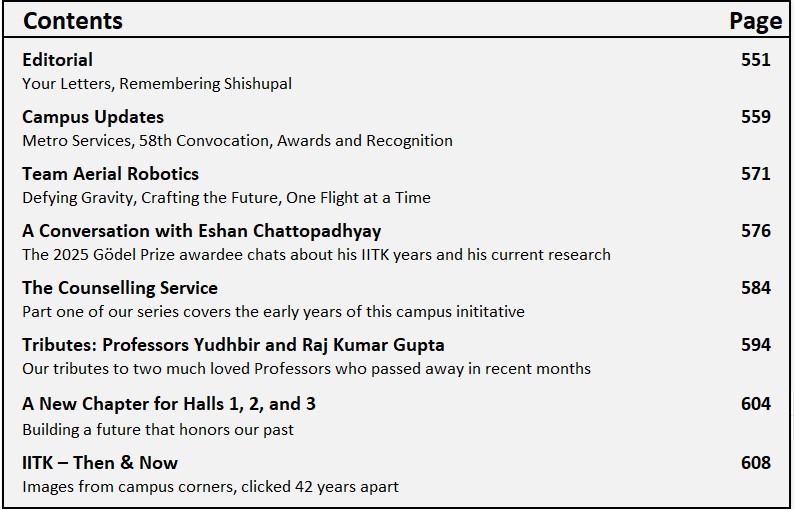Viewport: 795px width, 510px height.
Task: Click the Contents header title
Action: click(72, 20)
